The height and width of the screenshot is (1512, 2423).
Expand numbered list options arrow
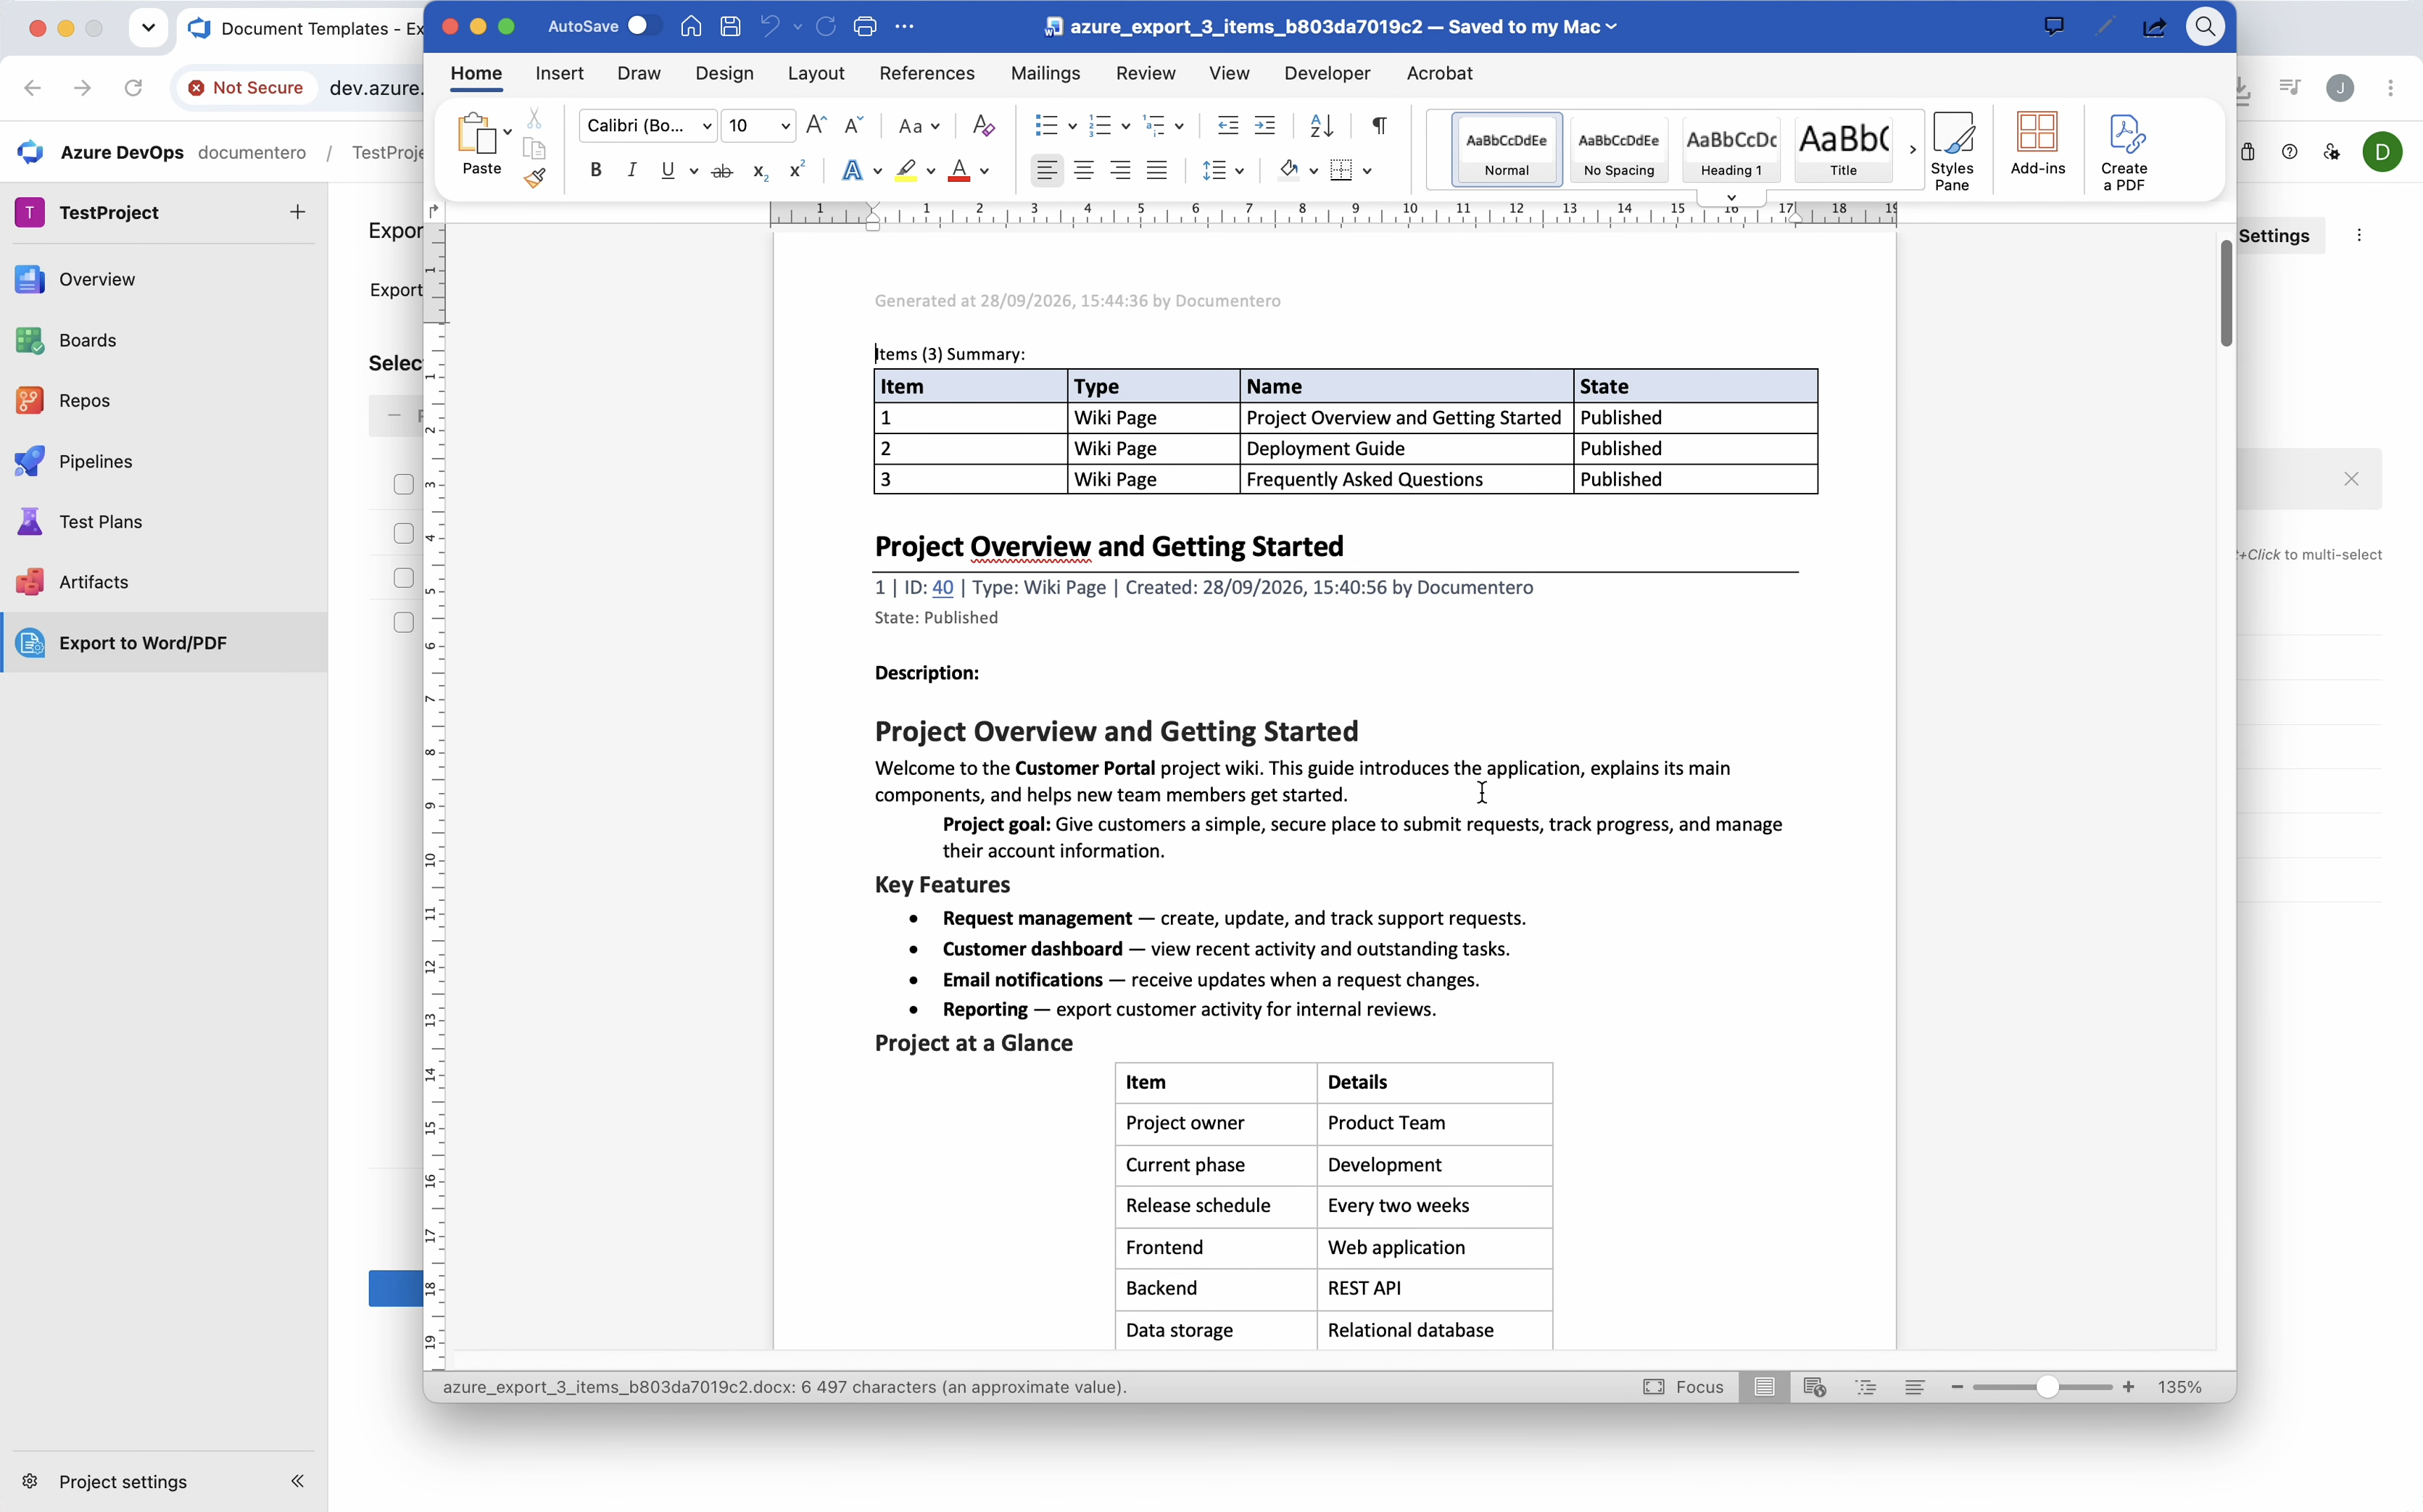[1126, 126]
